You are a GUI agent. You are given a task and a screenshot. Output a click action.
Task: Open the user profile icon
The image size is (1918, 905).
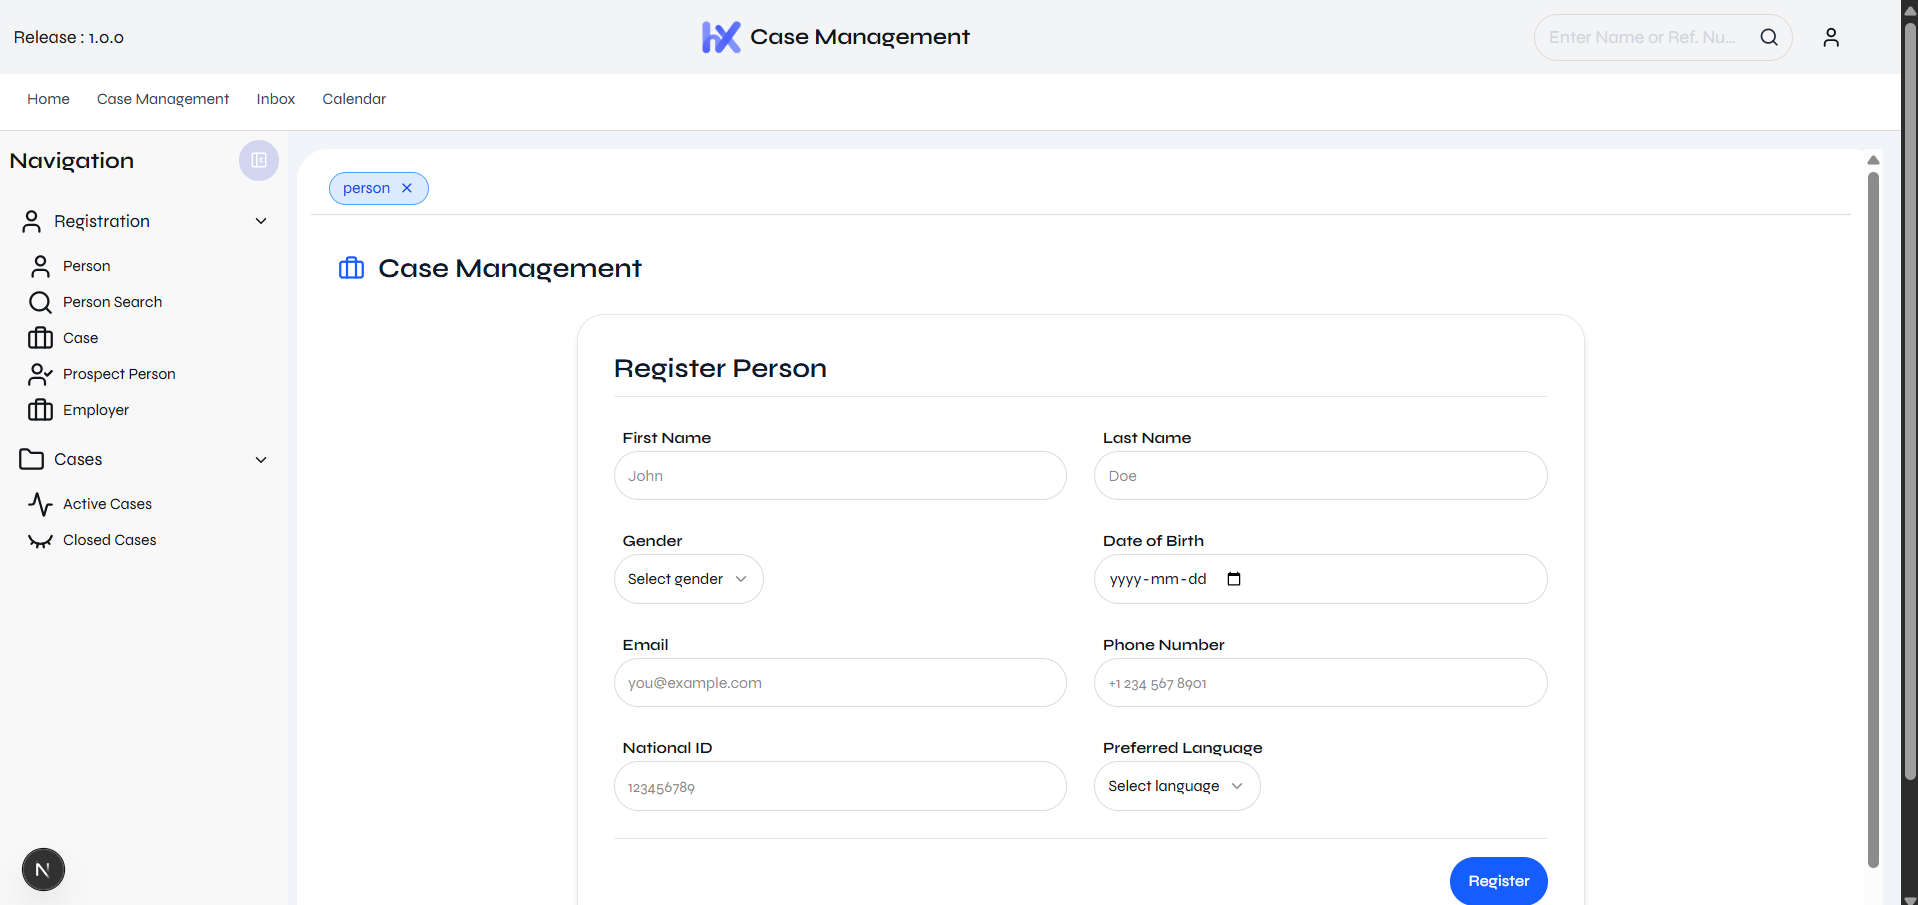(1830, 37)
